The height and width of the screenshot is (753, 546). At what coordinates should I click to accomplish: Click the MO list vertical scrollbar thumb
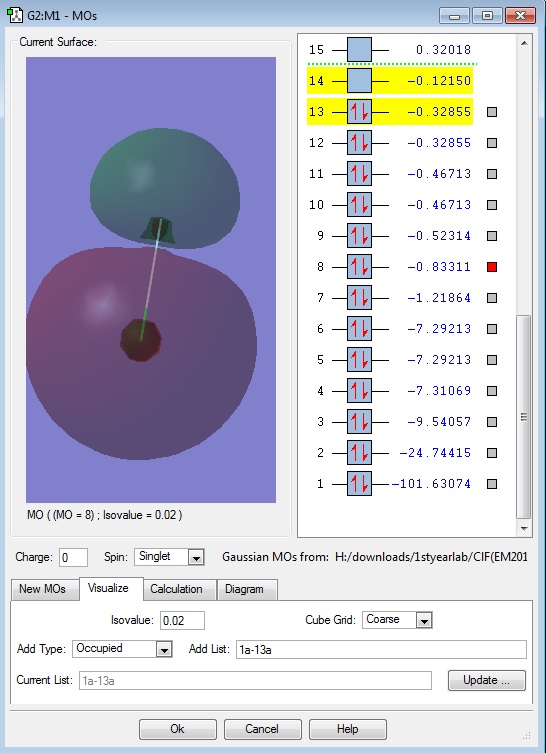(x=524, y=417)
